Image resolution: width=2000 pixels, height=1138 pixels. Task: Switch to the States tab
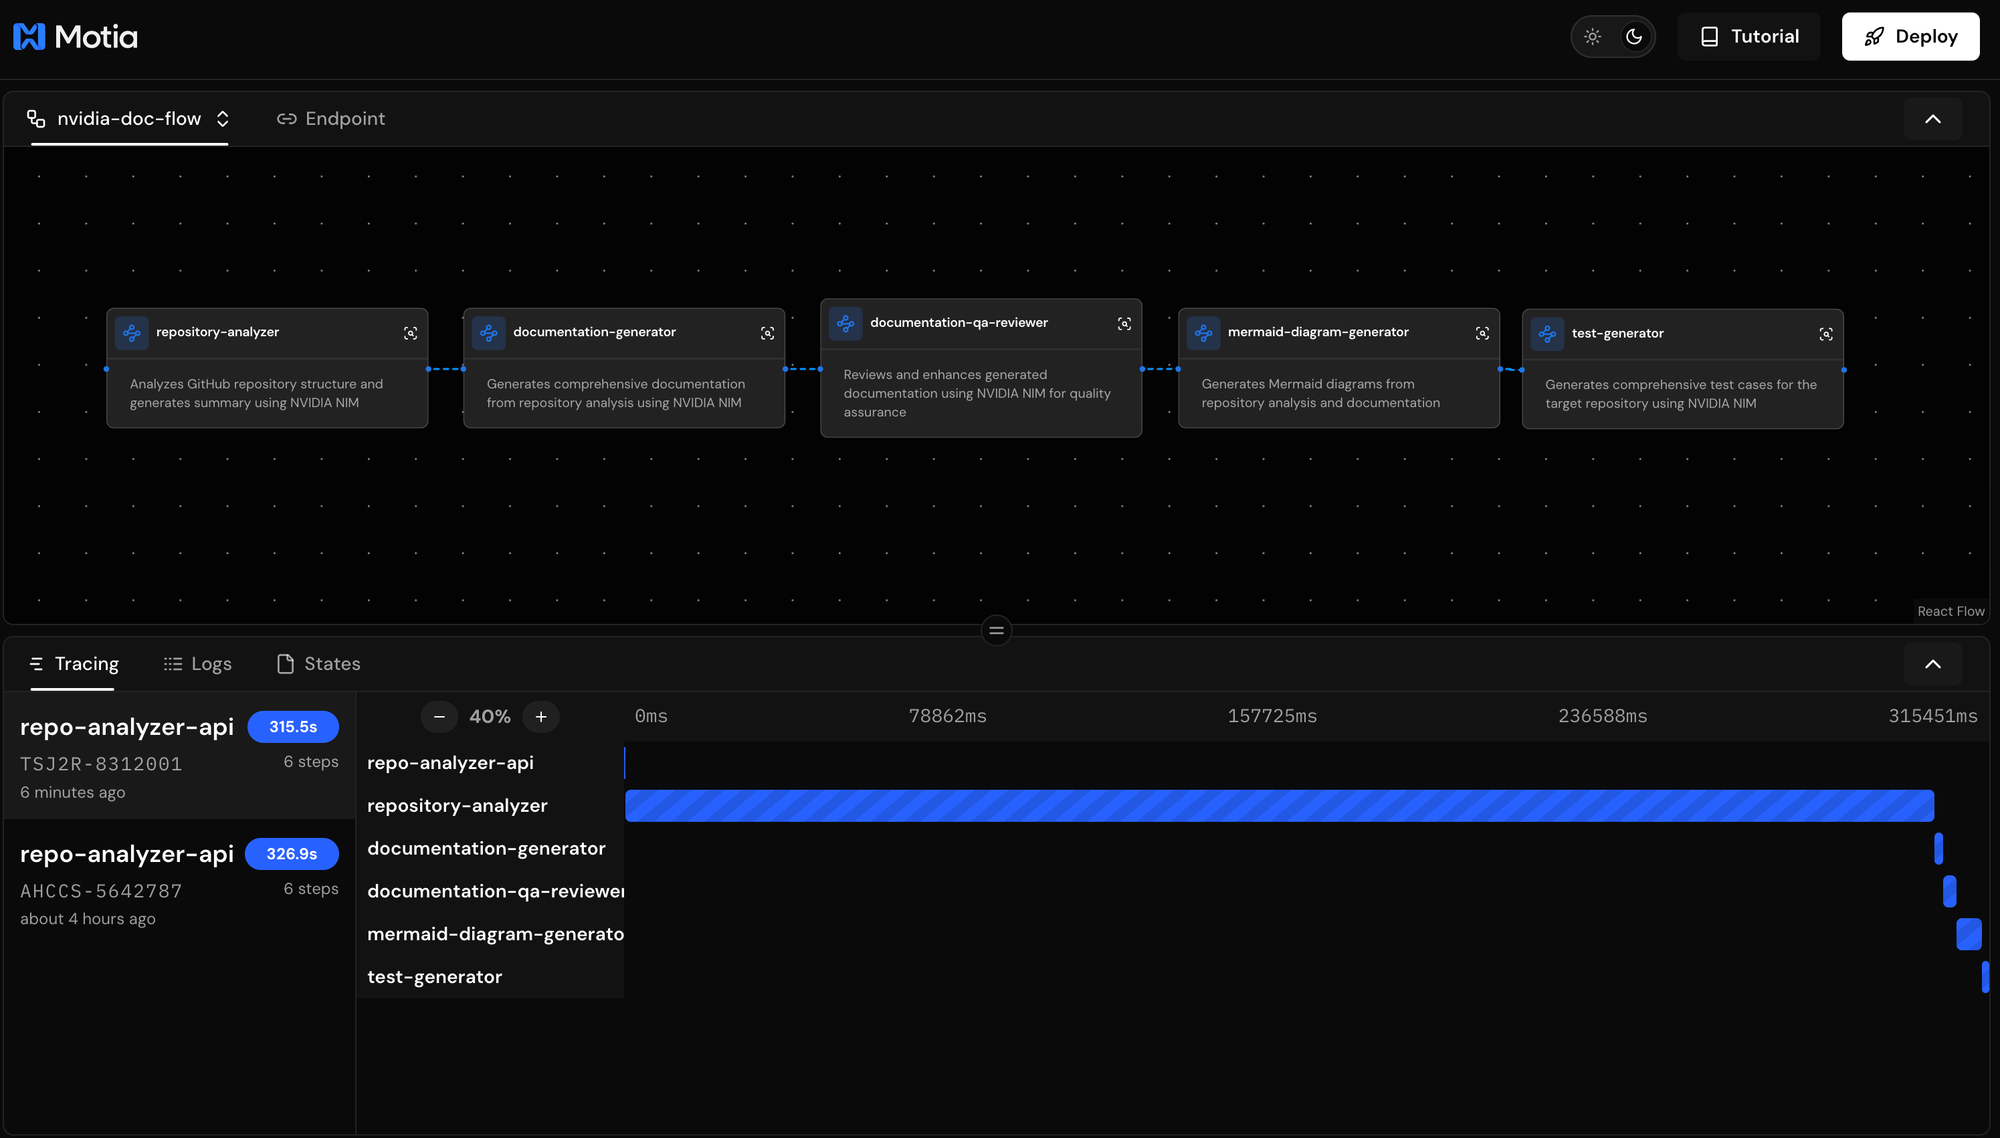(318, 664)
